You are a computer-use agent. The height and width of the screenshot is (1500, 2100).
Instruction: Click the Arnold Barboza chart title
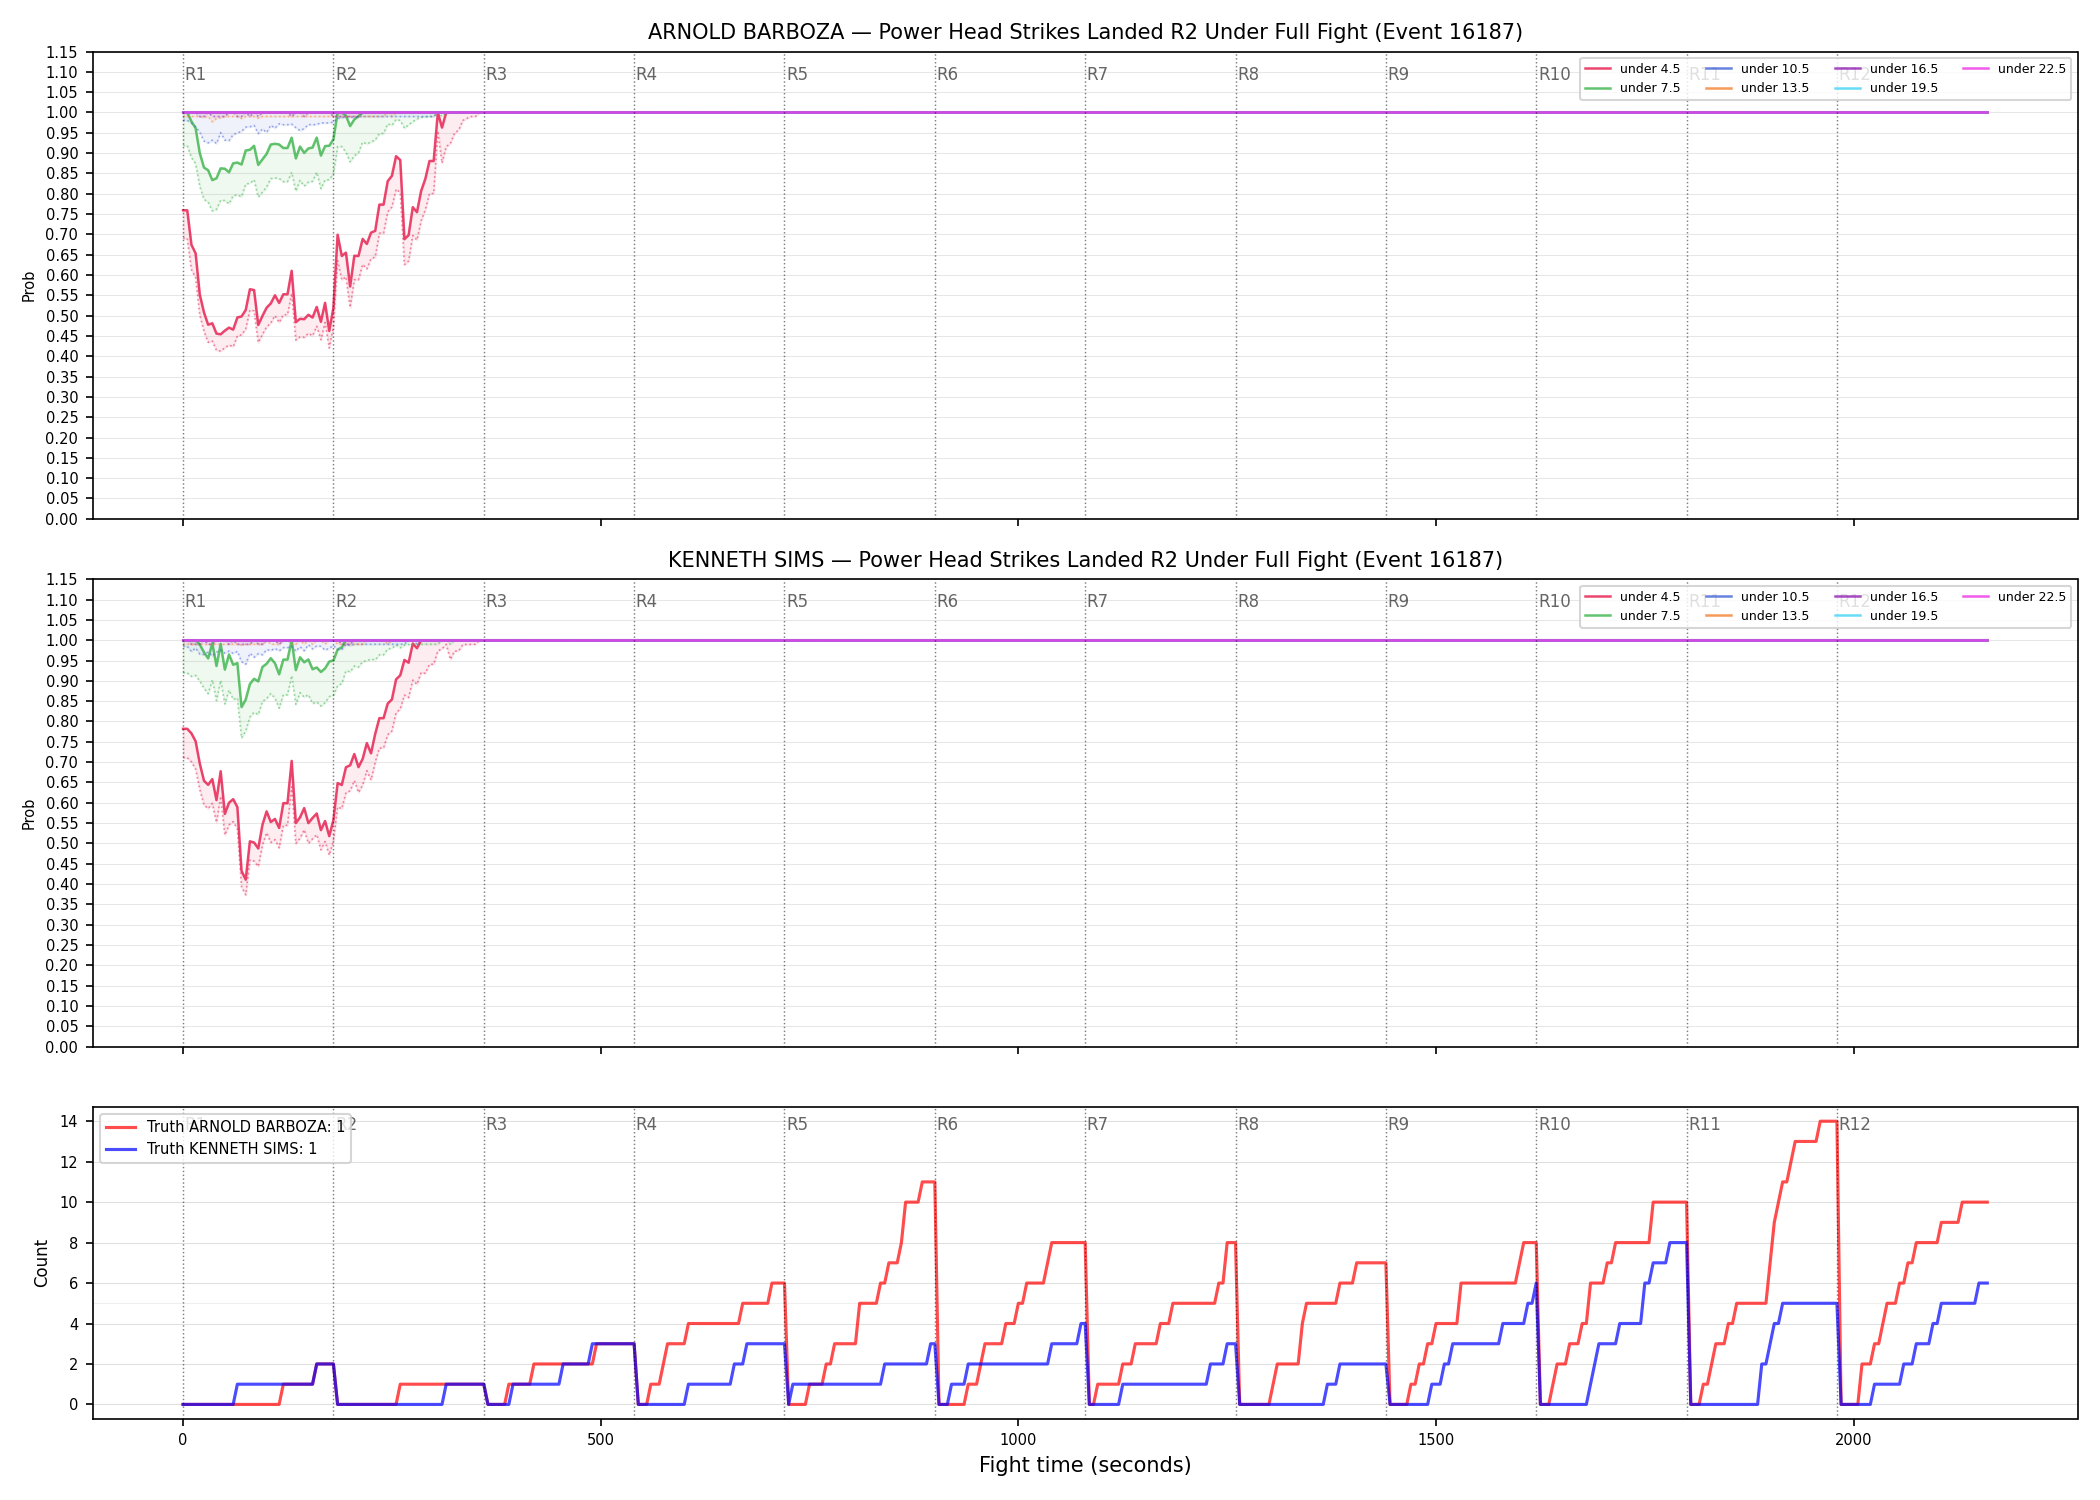click(1085, 32)
